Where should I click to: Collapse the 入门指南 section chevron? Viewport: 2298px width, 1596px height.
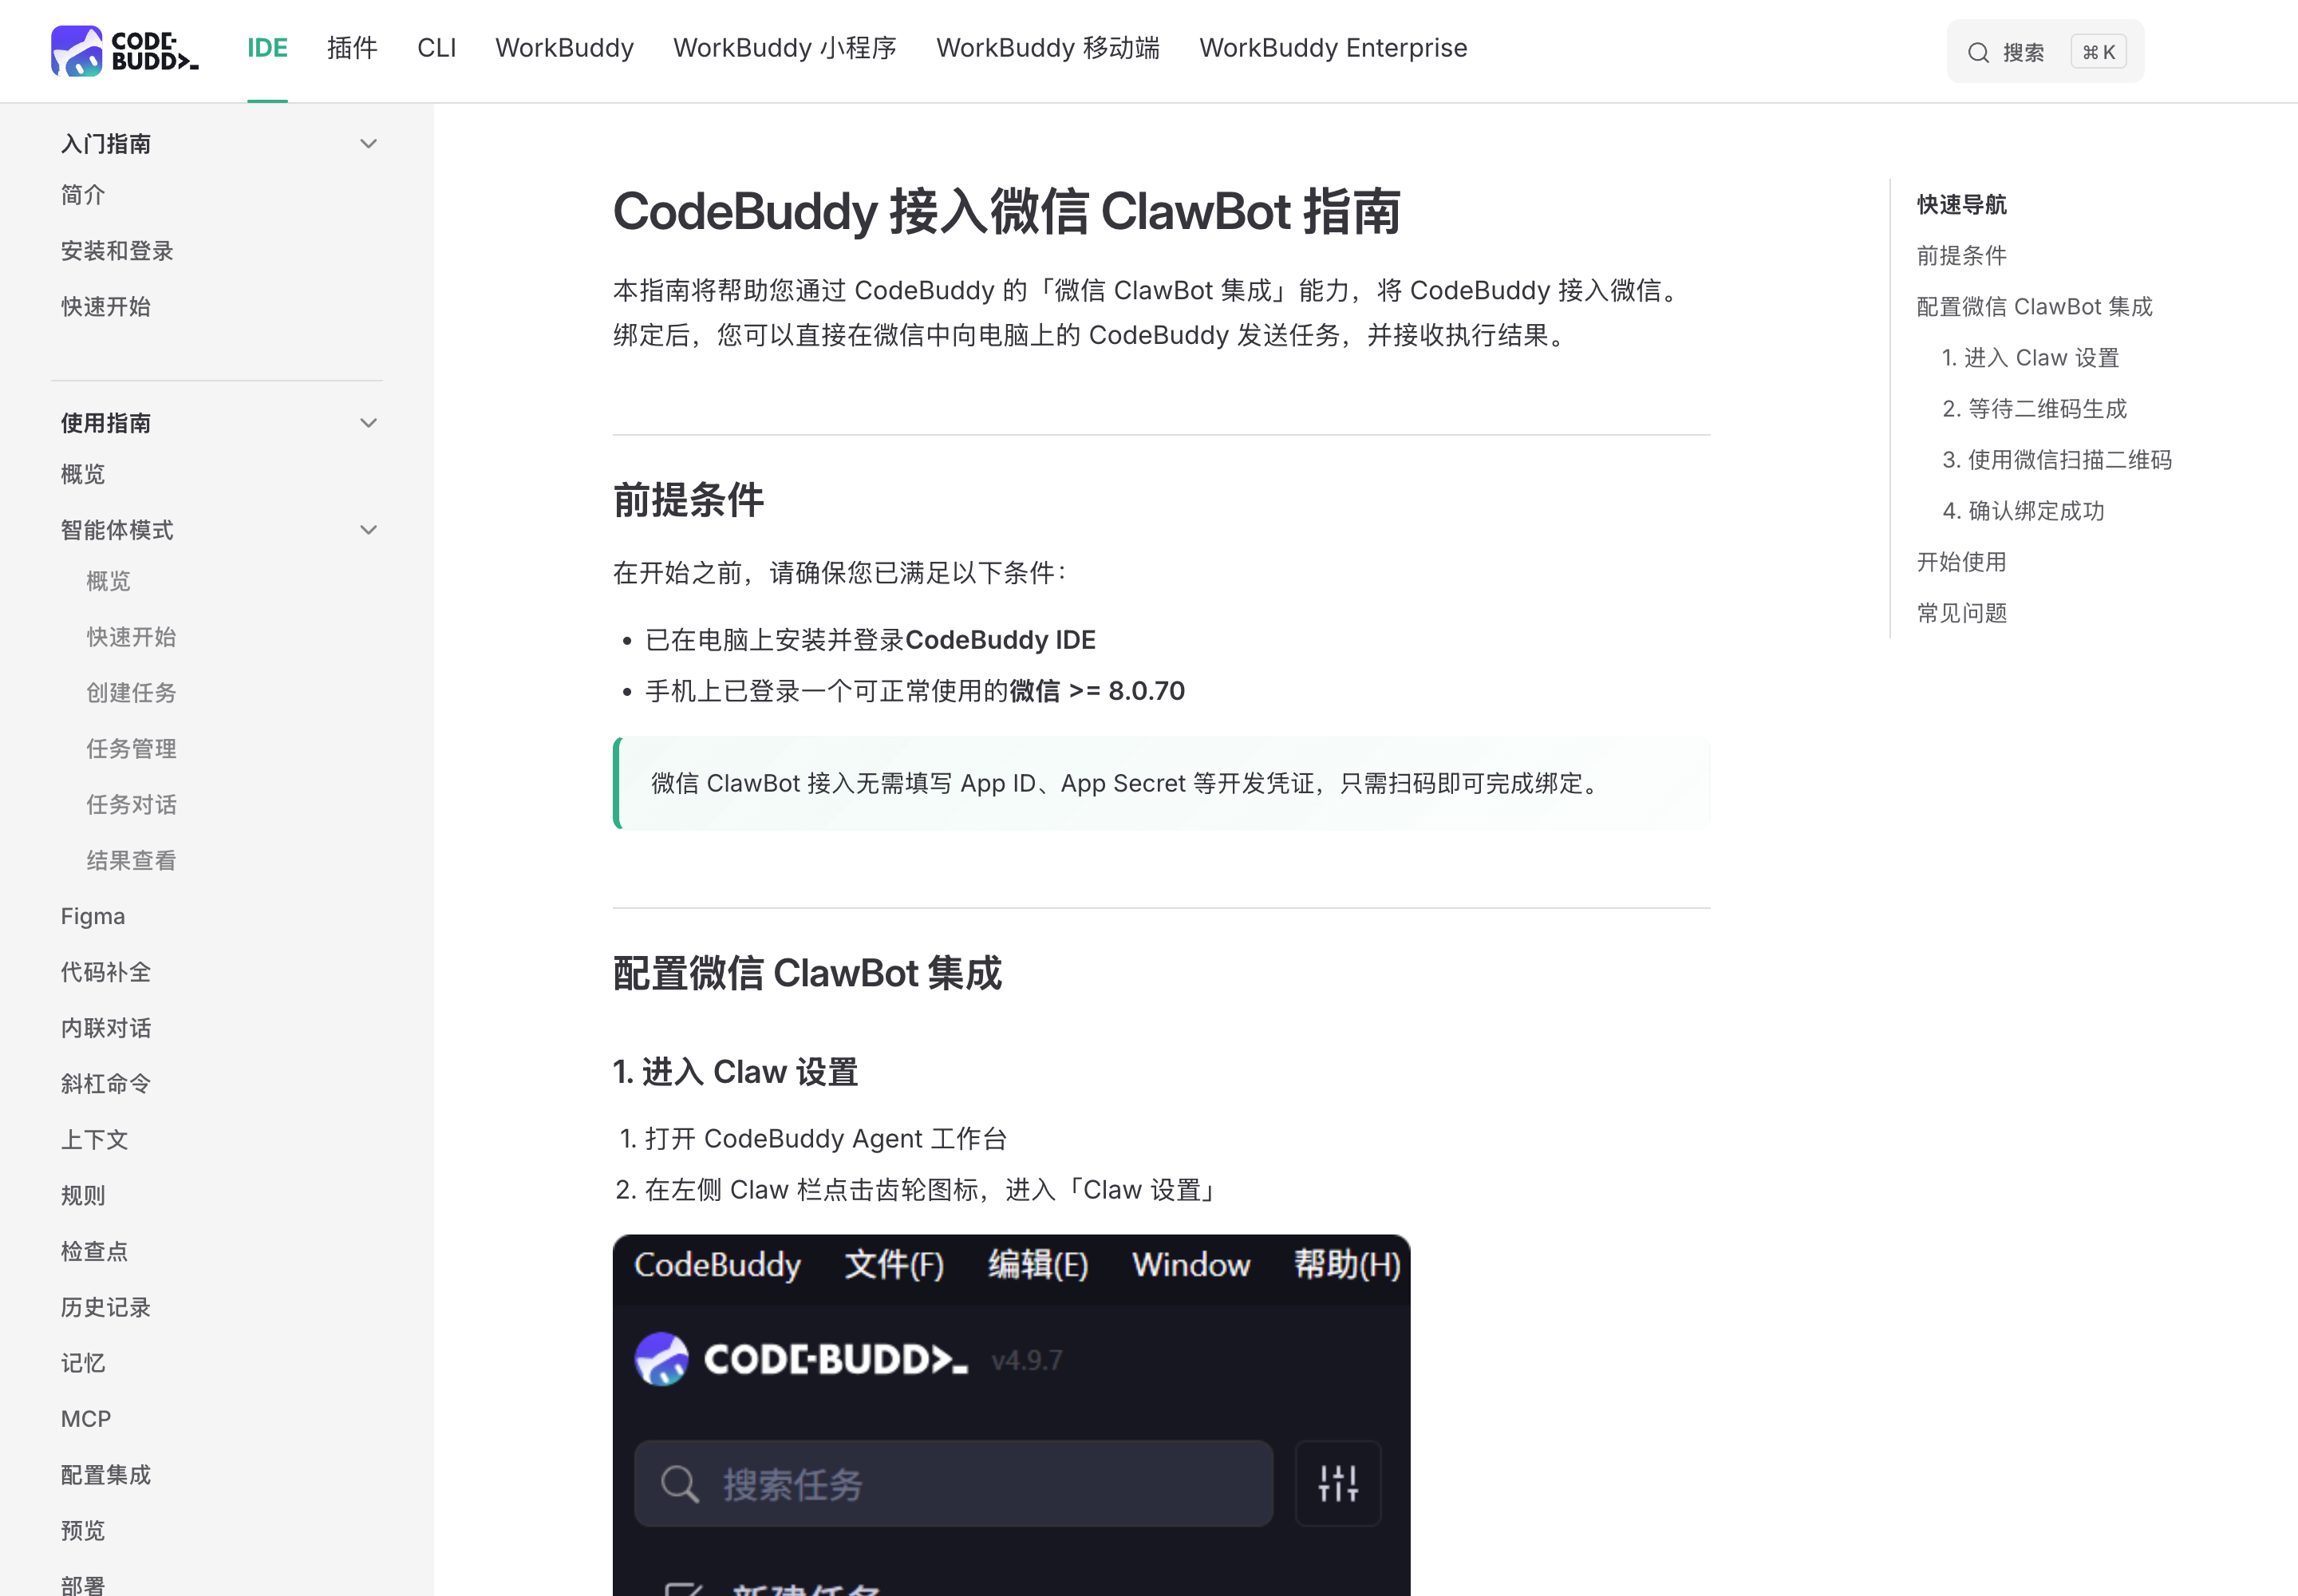pos(368,144)
